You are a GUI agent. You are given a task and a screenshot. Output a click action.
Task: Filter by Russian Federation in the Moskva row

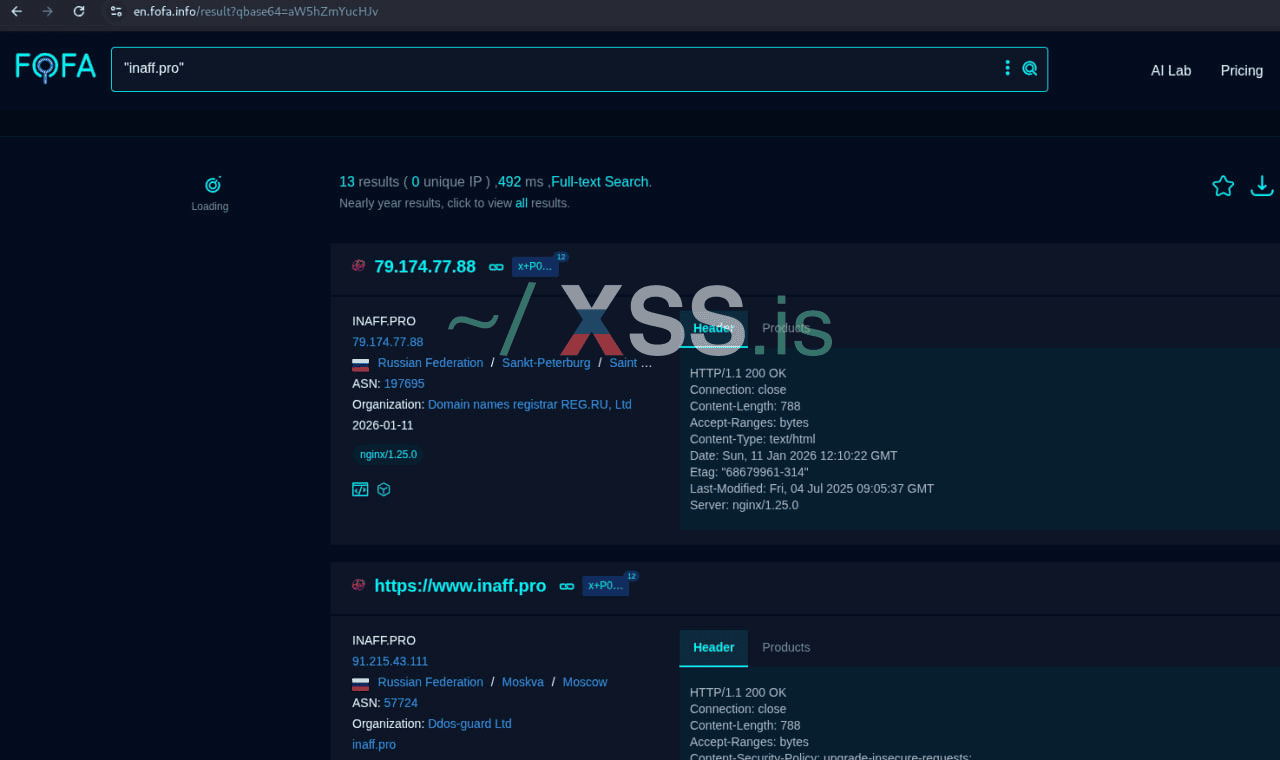[430, 682]
